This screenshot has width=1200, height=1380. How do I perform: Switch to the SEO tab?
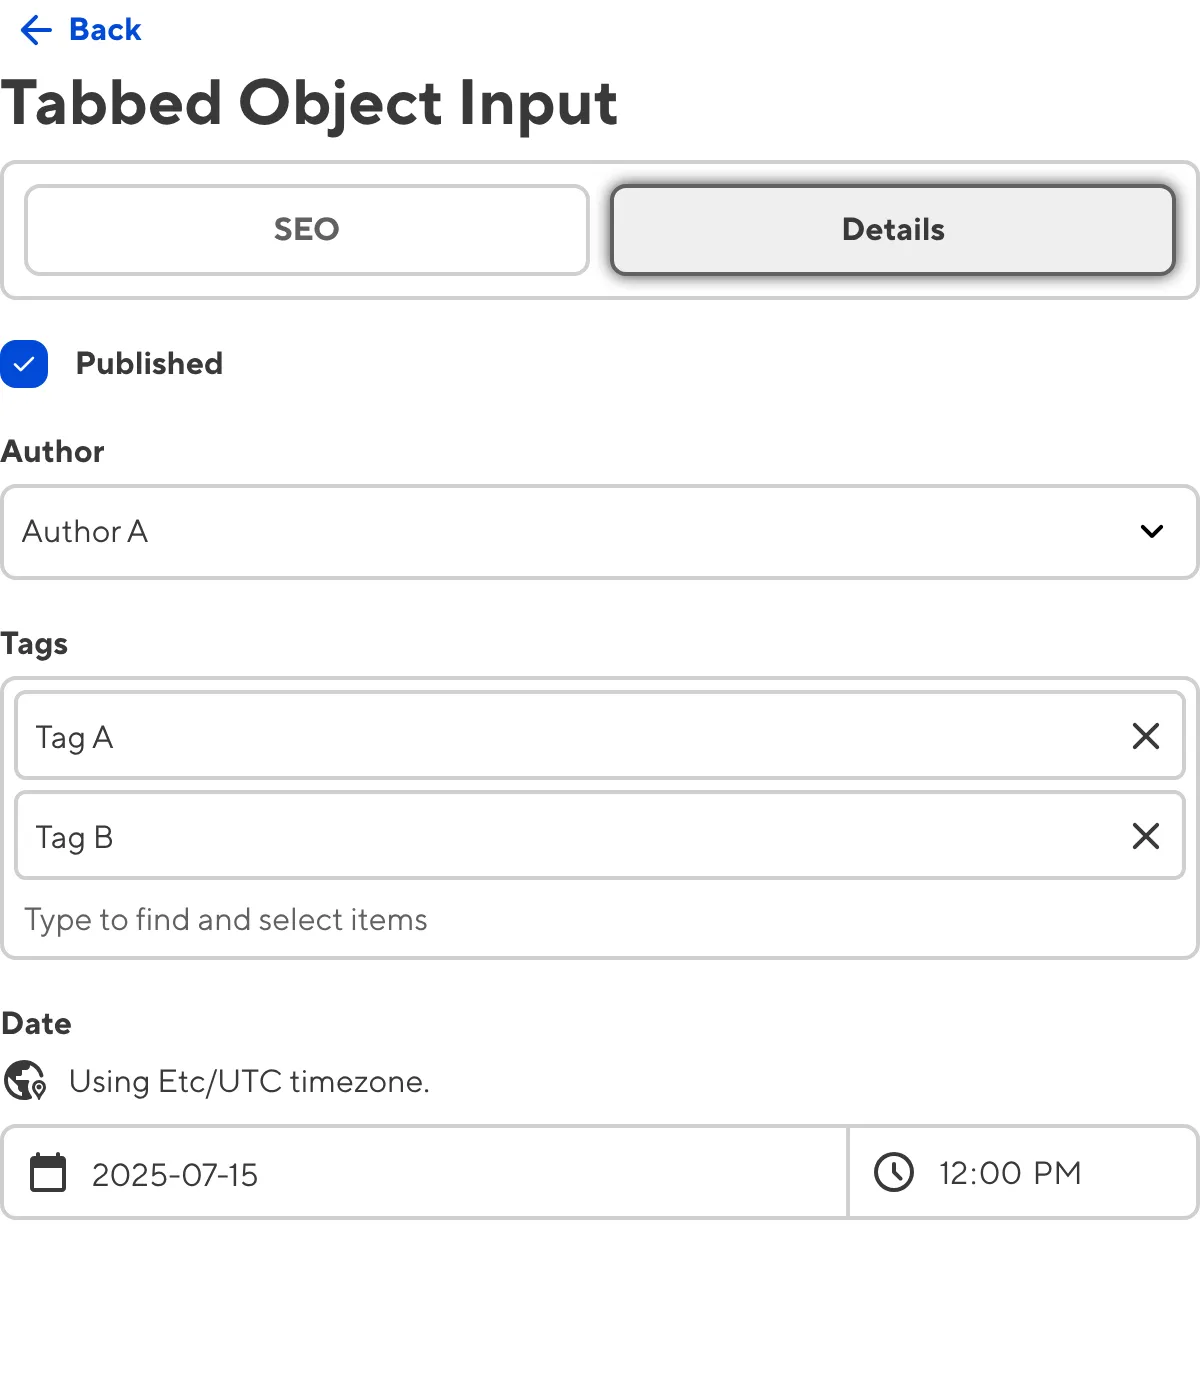(x=306, y=230)
